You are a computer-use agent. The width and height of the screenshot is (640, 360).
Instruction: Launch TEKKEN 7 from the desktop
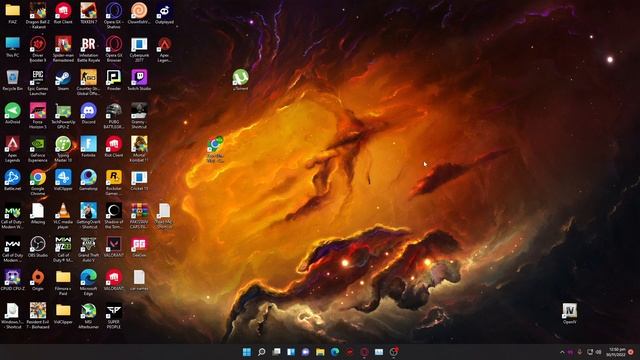(89, 13)
